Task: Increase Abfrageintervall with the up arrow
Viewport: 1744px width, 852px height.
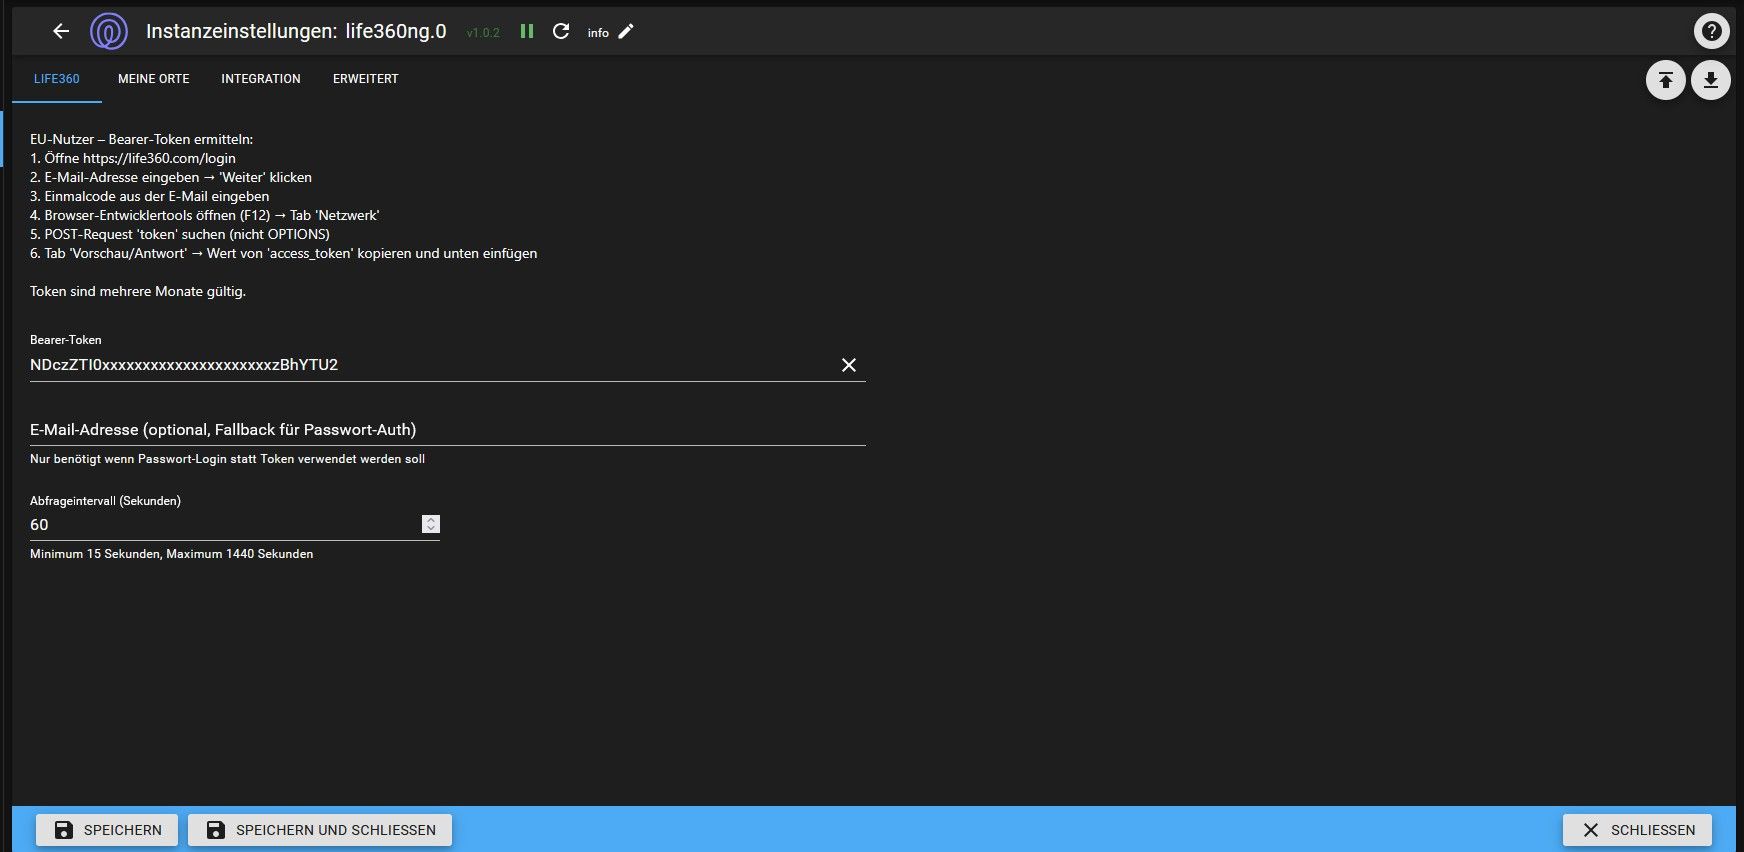Action: point(431,520)
